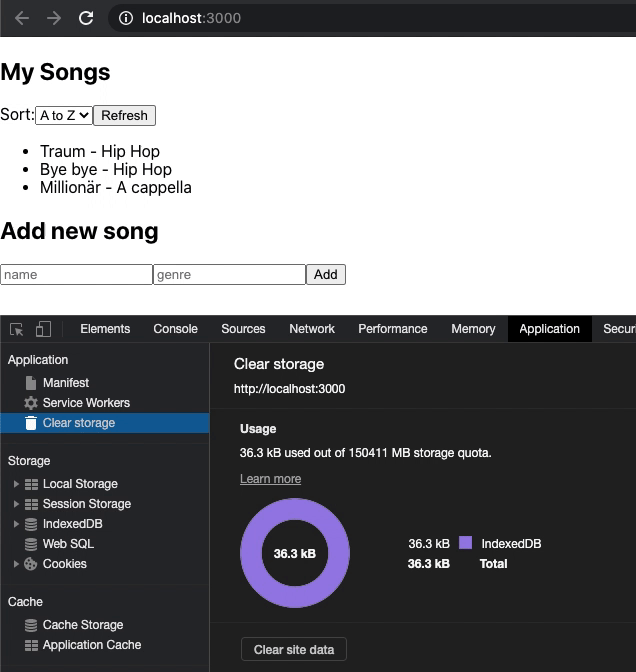The width and height of the screenshot is (636, 672).
Task: Switch to the Console tab
Action: [x=175, y=329]
